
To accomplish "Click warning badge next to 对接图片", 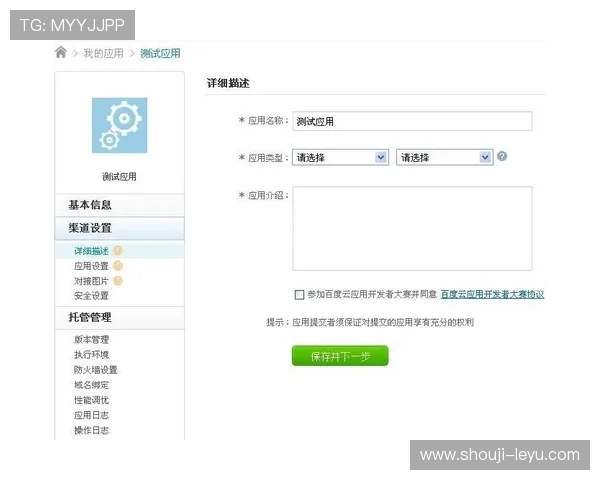I will pos(118,281).
